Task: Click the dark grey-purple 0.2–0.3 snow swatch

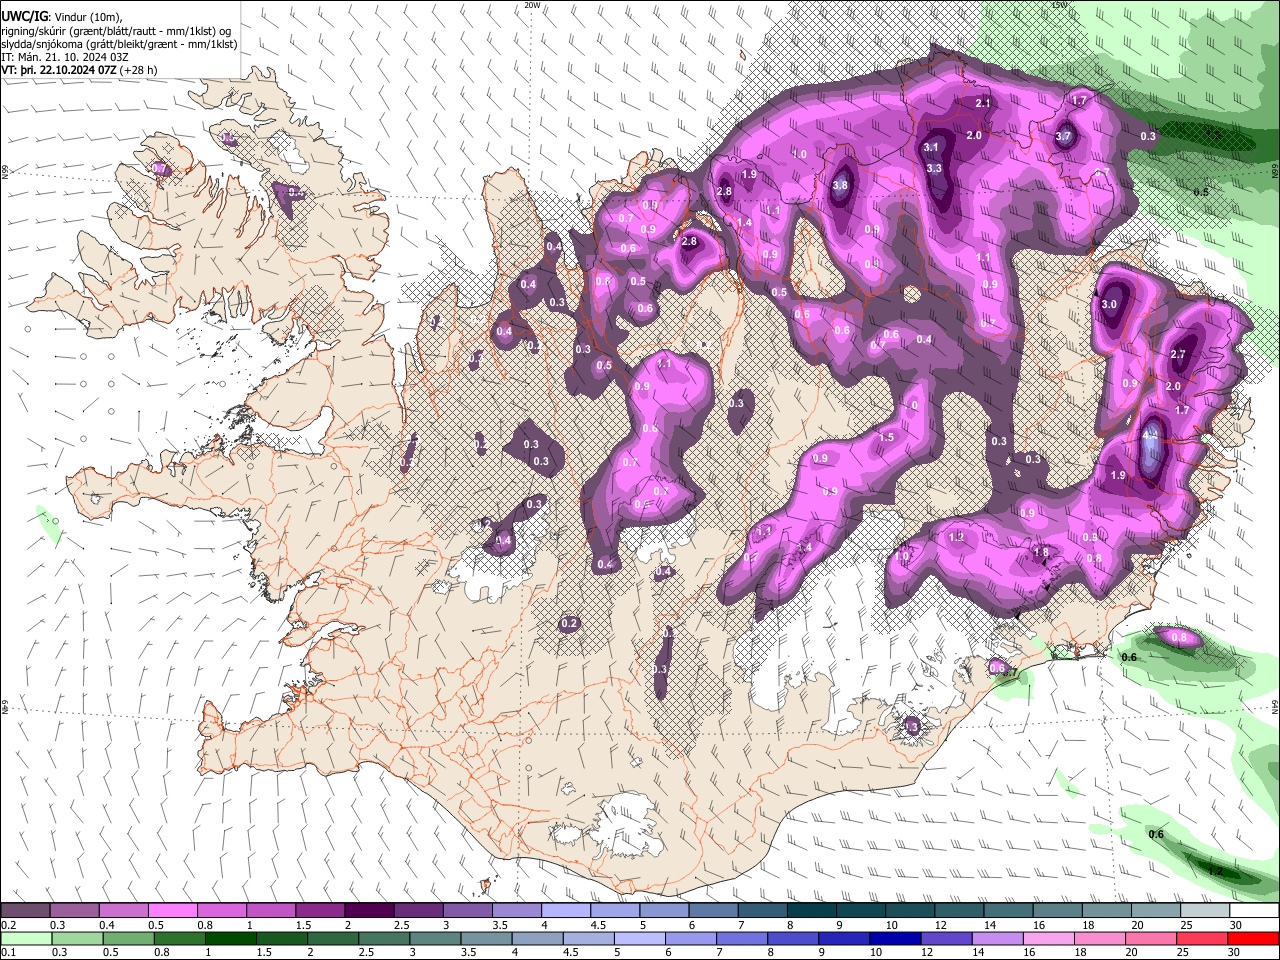Action: (x=25, y=911)
